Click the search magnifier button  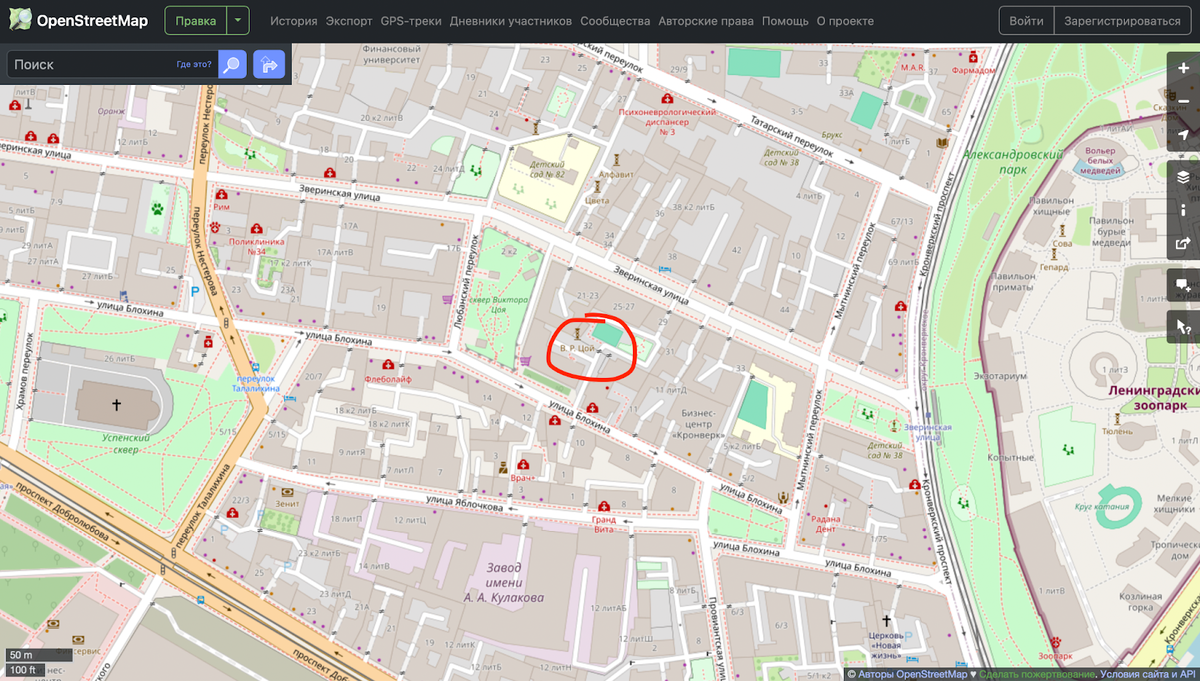232,65
